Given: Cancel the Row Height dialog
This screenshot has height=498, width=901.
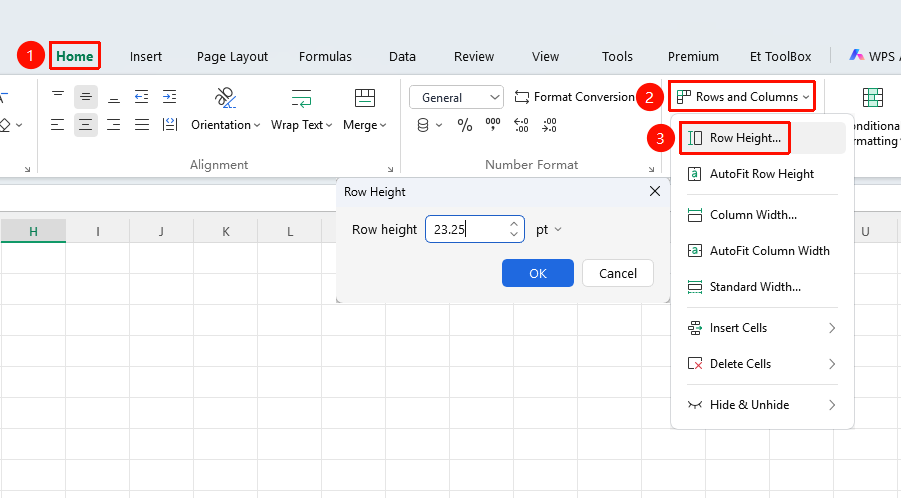Looking at the screenshot, I should (618, 273).
